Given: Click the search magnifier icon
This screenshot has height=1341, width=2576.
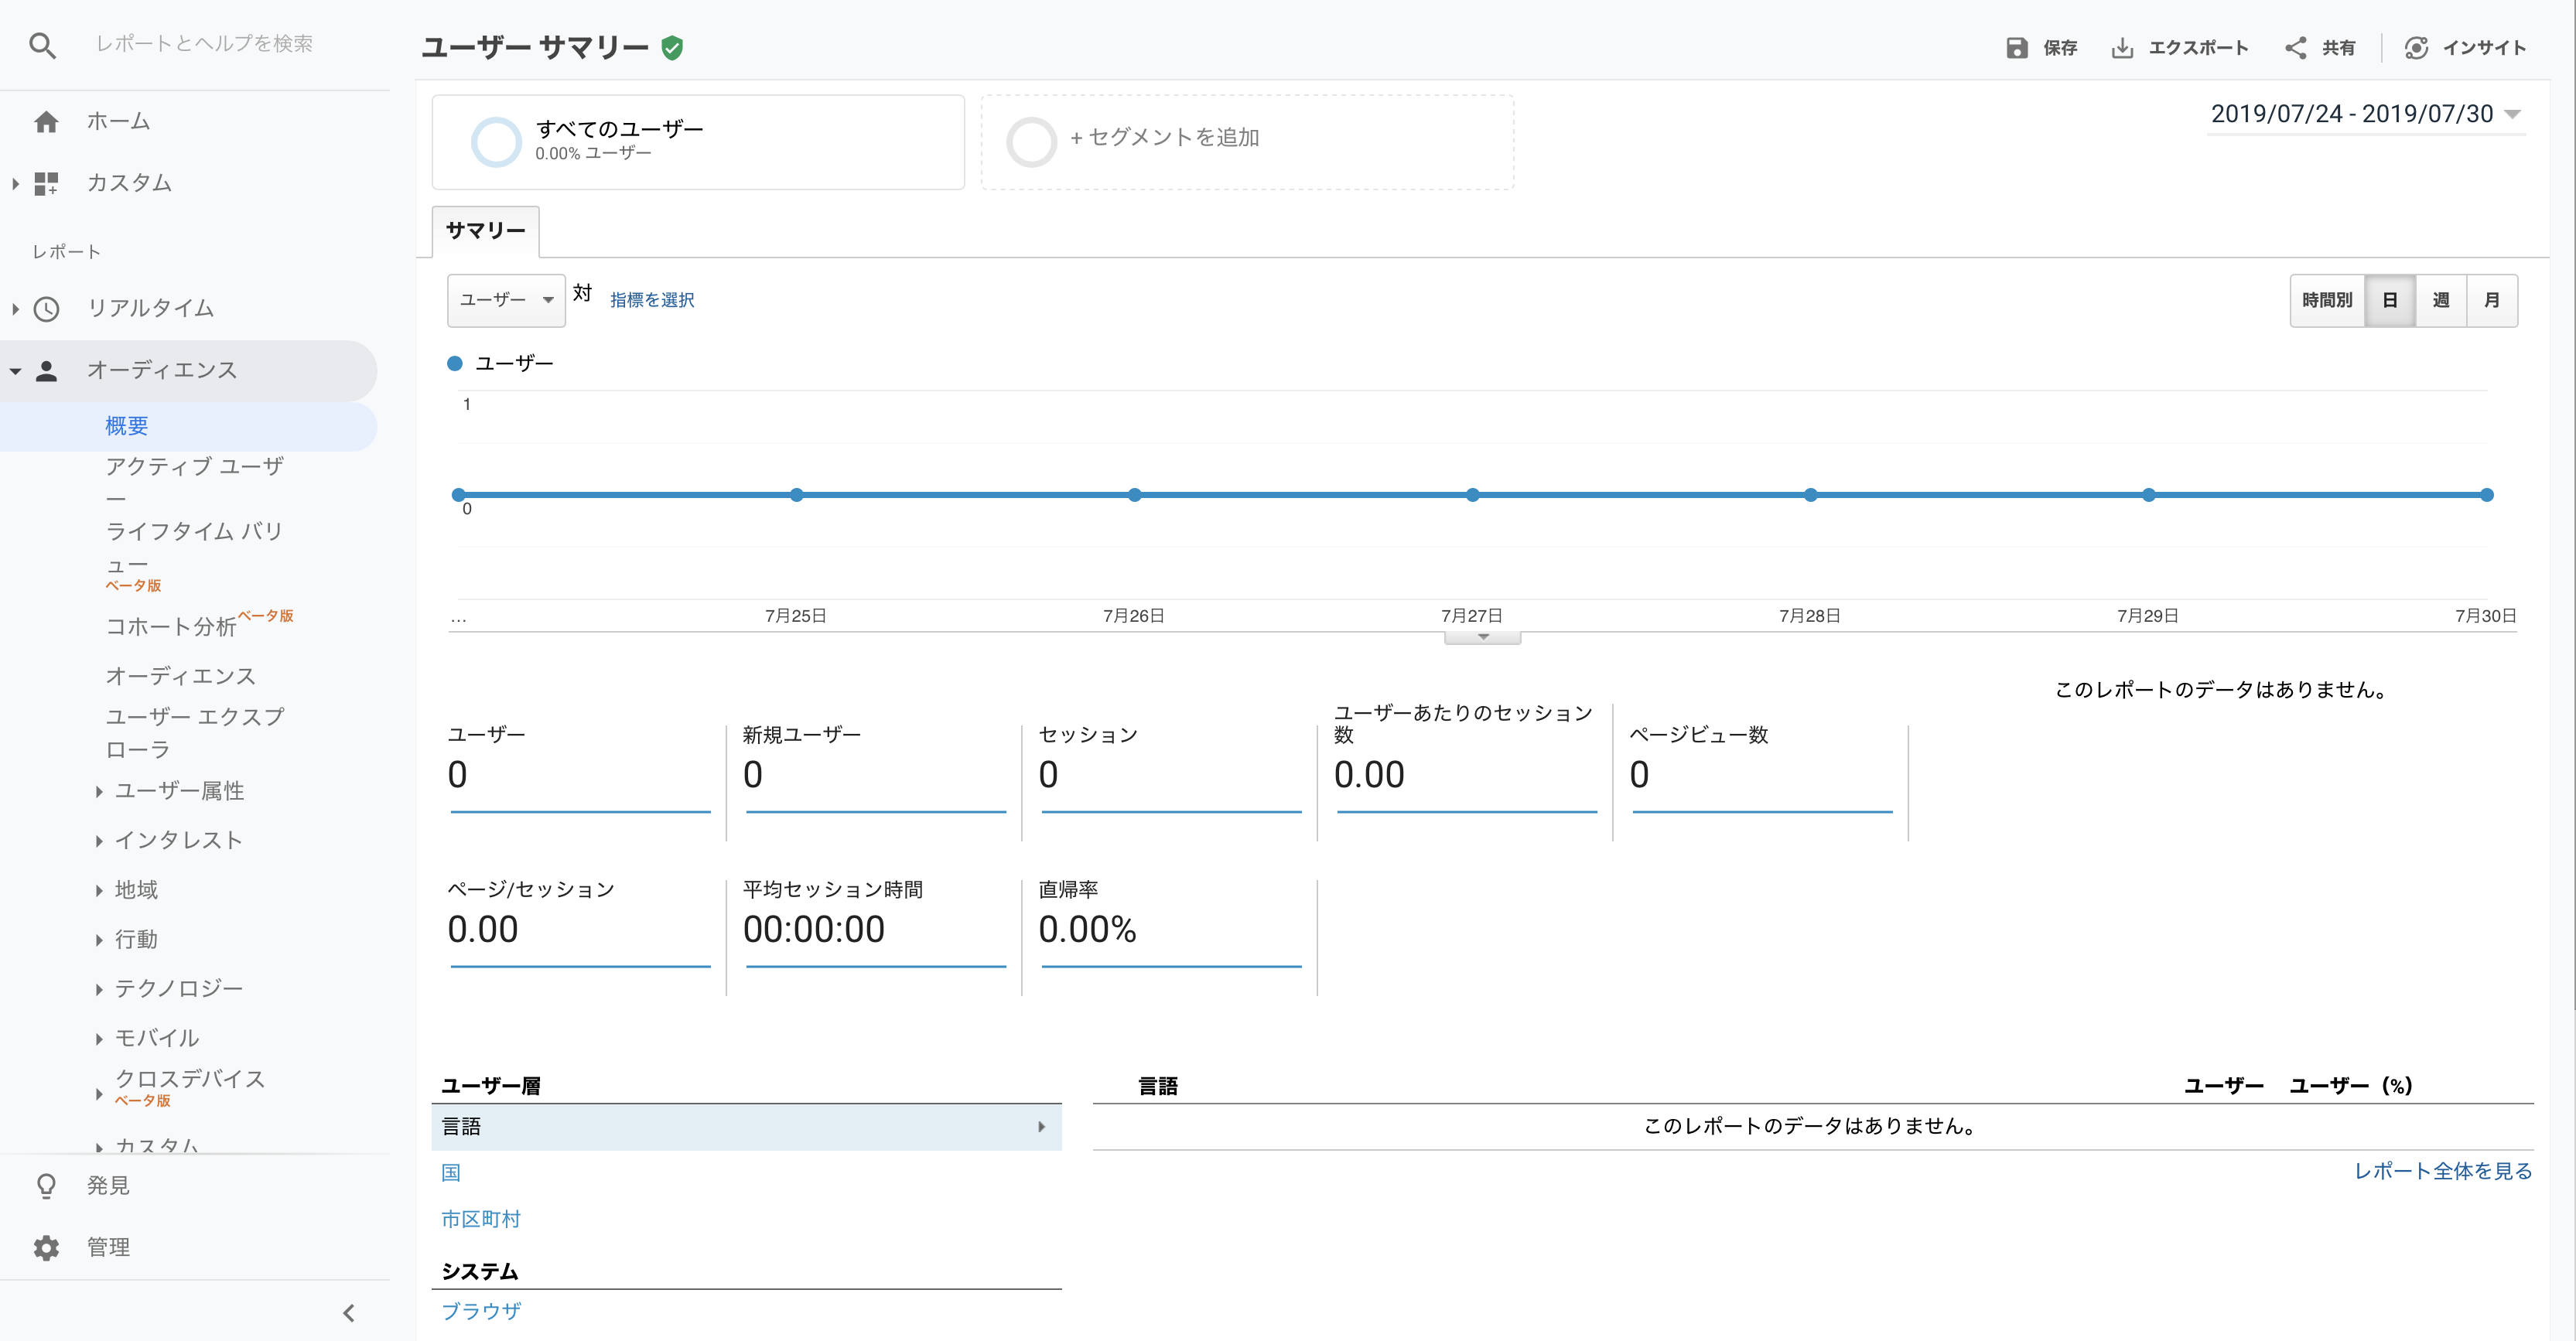Looking at the screenshot, I should click(42, 45).
